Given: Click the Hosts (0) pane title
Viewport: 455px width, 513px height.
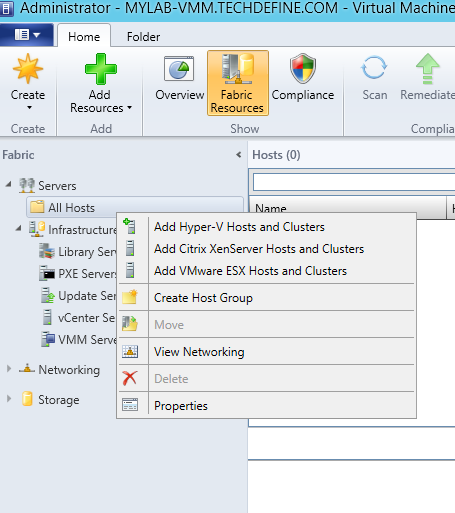Looking at the screenshot, I should (276, 155).
